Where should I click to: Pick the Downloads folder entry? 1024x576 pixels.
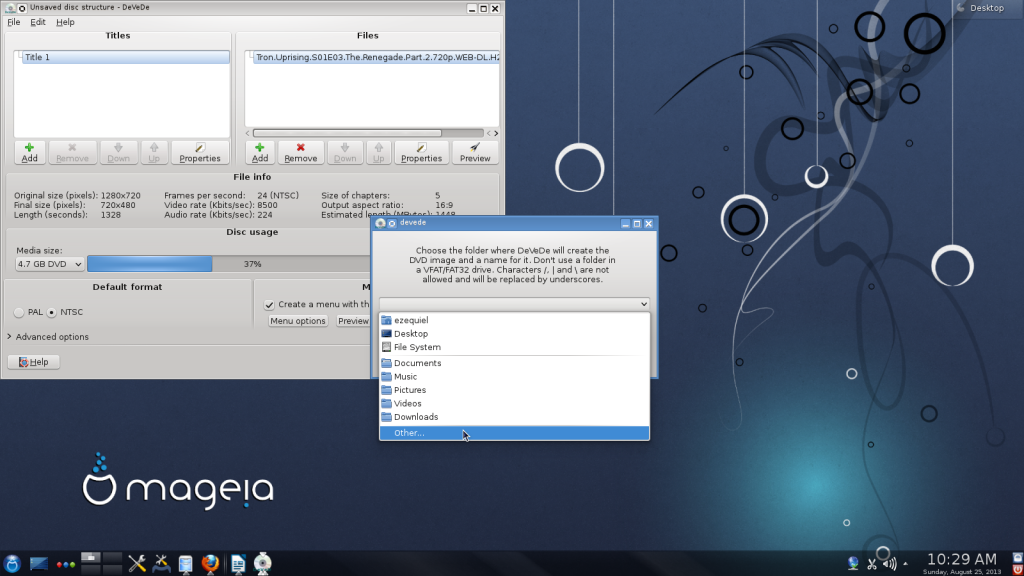(x=514, y=417)
